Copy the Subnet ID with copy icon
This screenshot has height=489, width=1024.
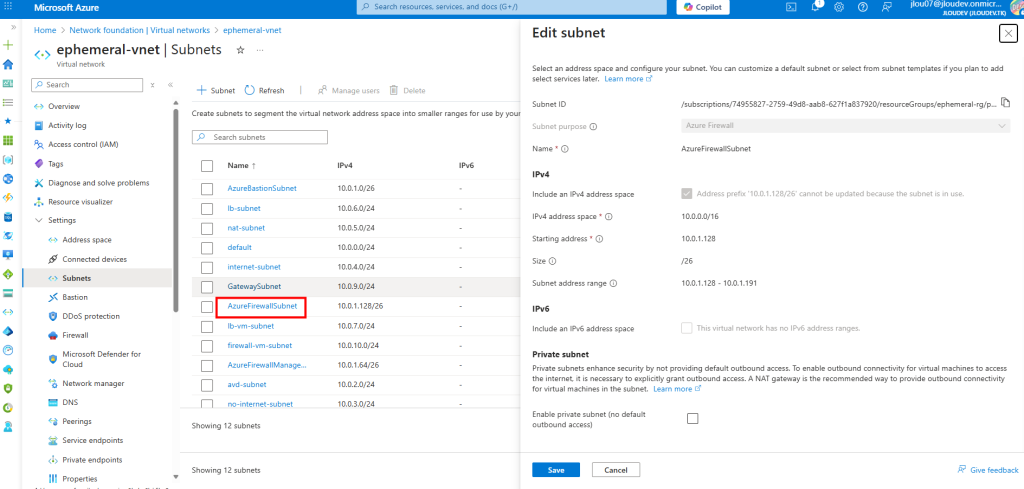coord(1006,103)
